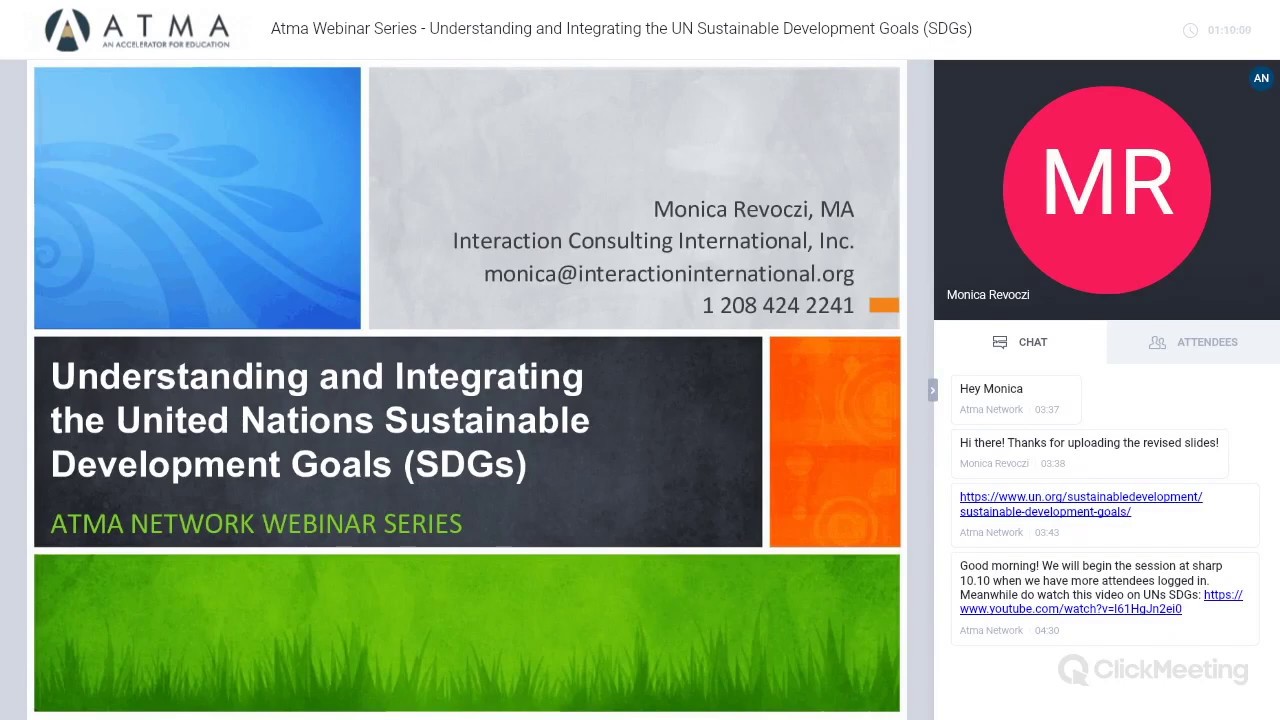Click the 03:38 chat timestamp
This screenshot has width=1280, height=720.
tap(1053, 464)
